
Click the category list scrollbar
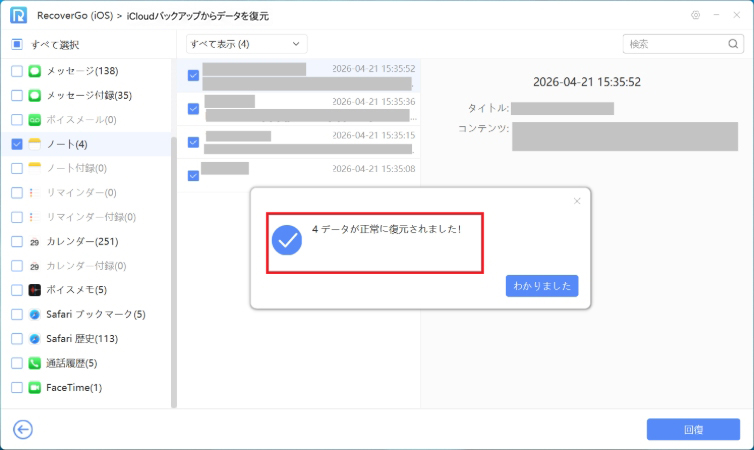click(x=174, y=272)
